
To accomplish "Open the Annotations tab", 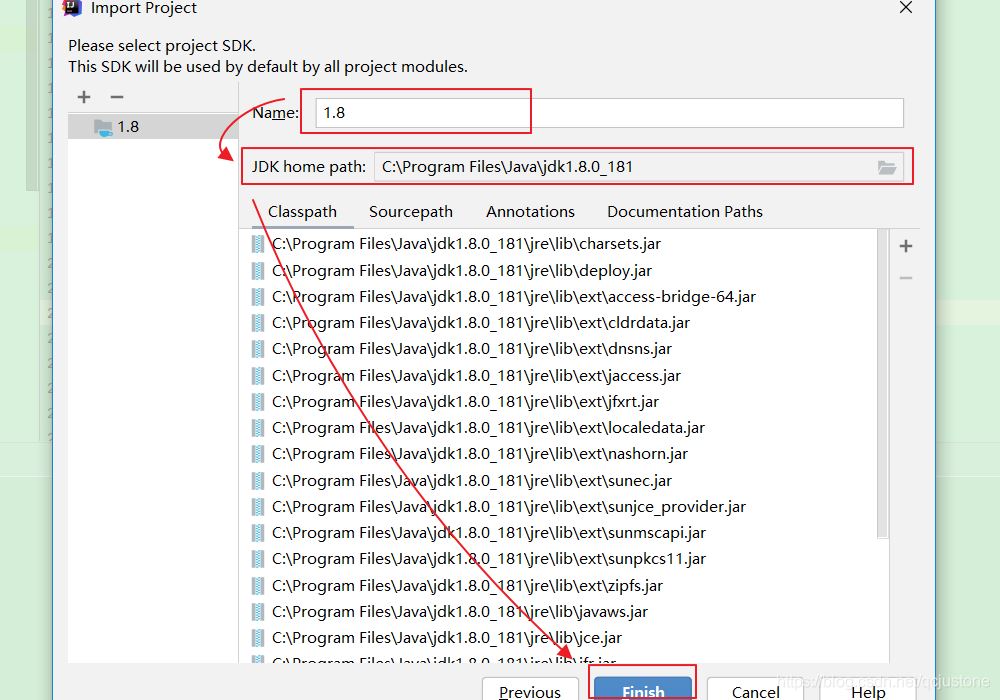I will (x=531, y=212).
